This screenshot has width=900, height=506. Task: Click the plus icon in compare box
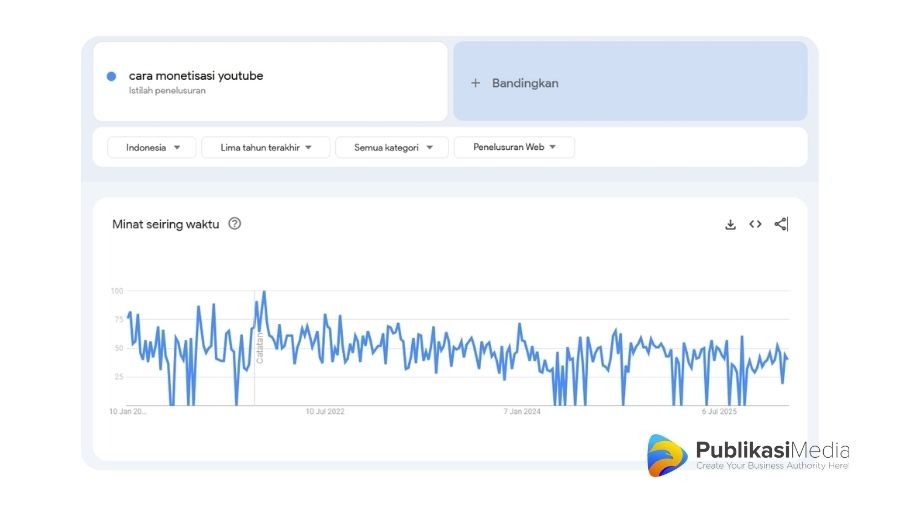[x=475, y=83]
